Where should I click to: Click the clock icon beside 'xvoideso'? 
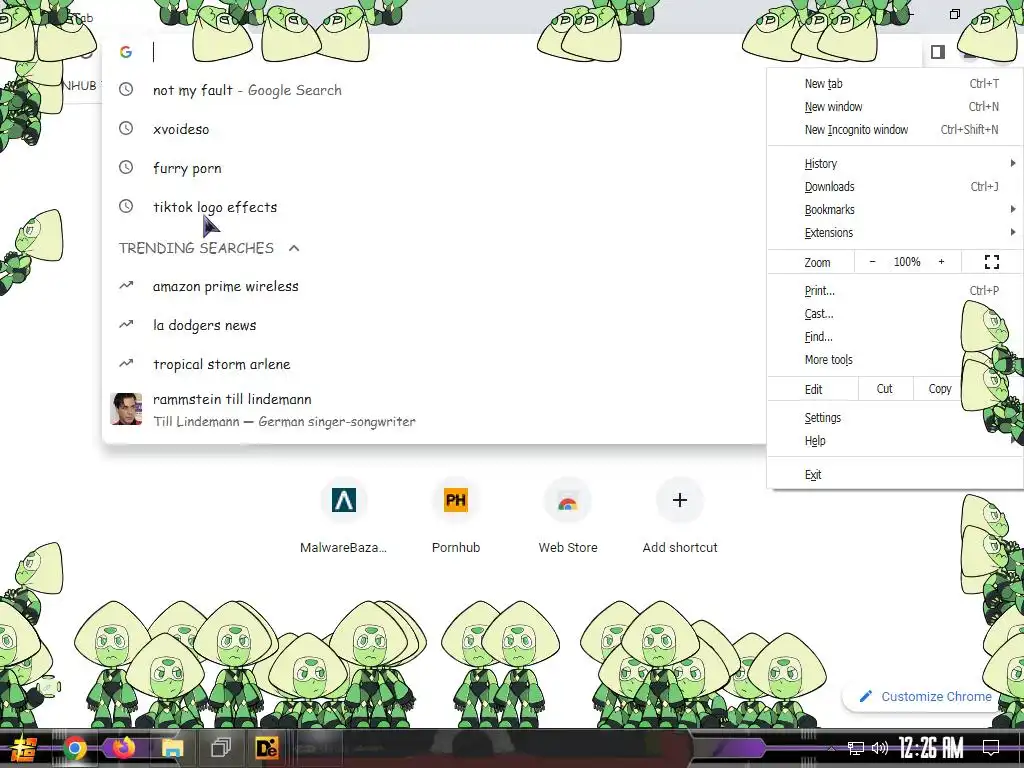pyautogui.click(x=126, y=129)
